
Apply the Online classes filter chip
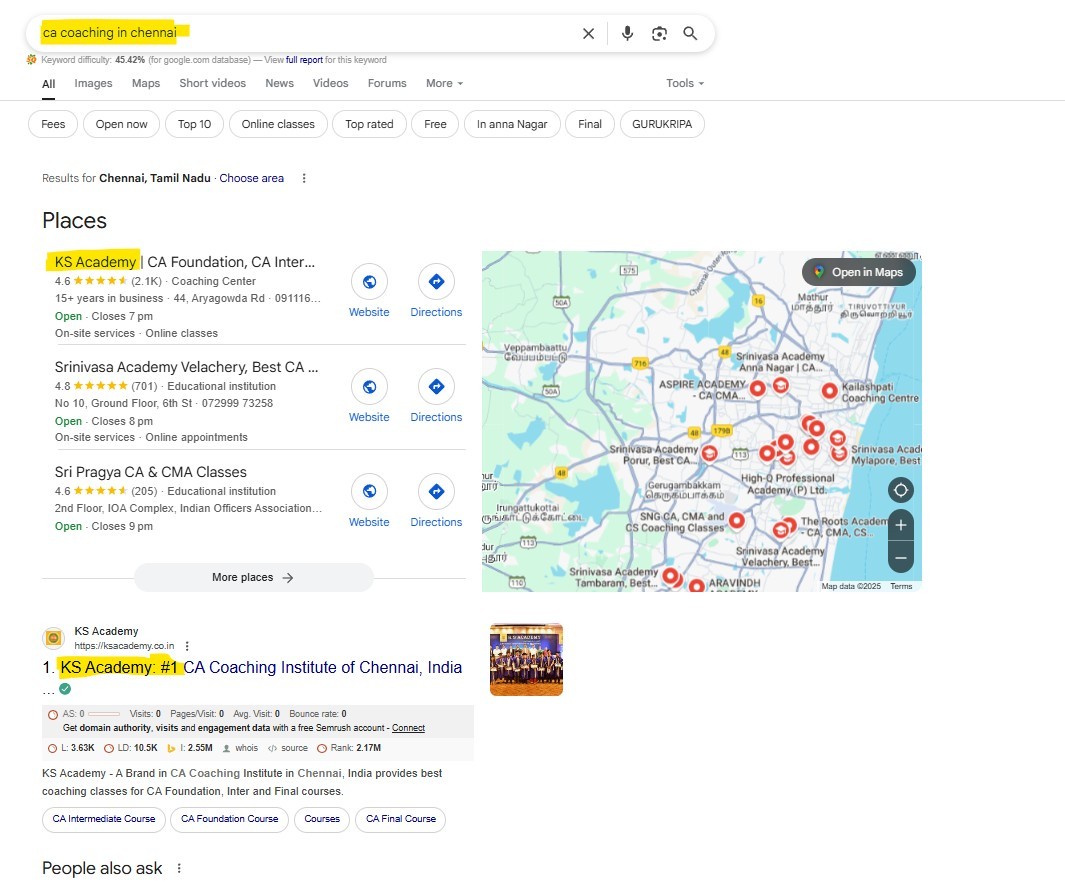(x=278, y=124)
